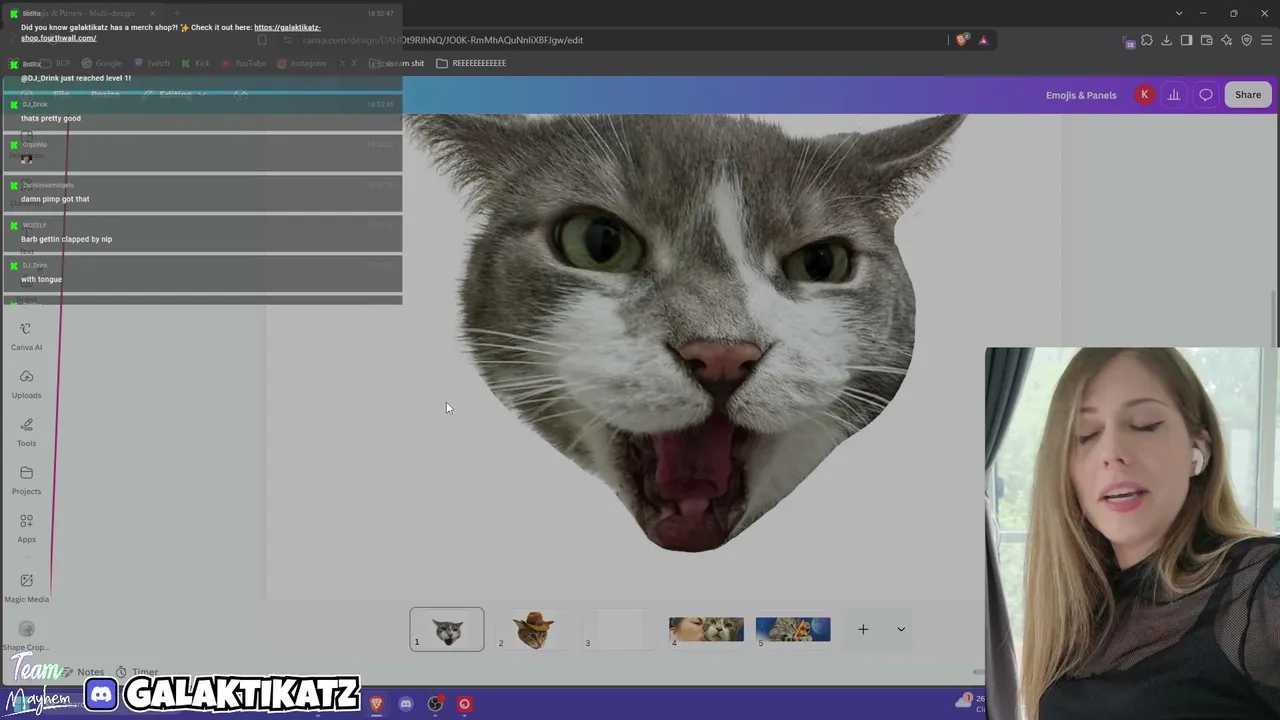Viewport: 1280px width, 720px height.
Task: Open the Kick bookmark
Action: click(x=196, y=63)
